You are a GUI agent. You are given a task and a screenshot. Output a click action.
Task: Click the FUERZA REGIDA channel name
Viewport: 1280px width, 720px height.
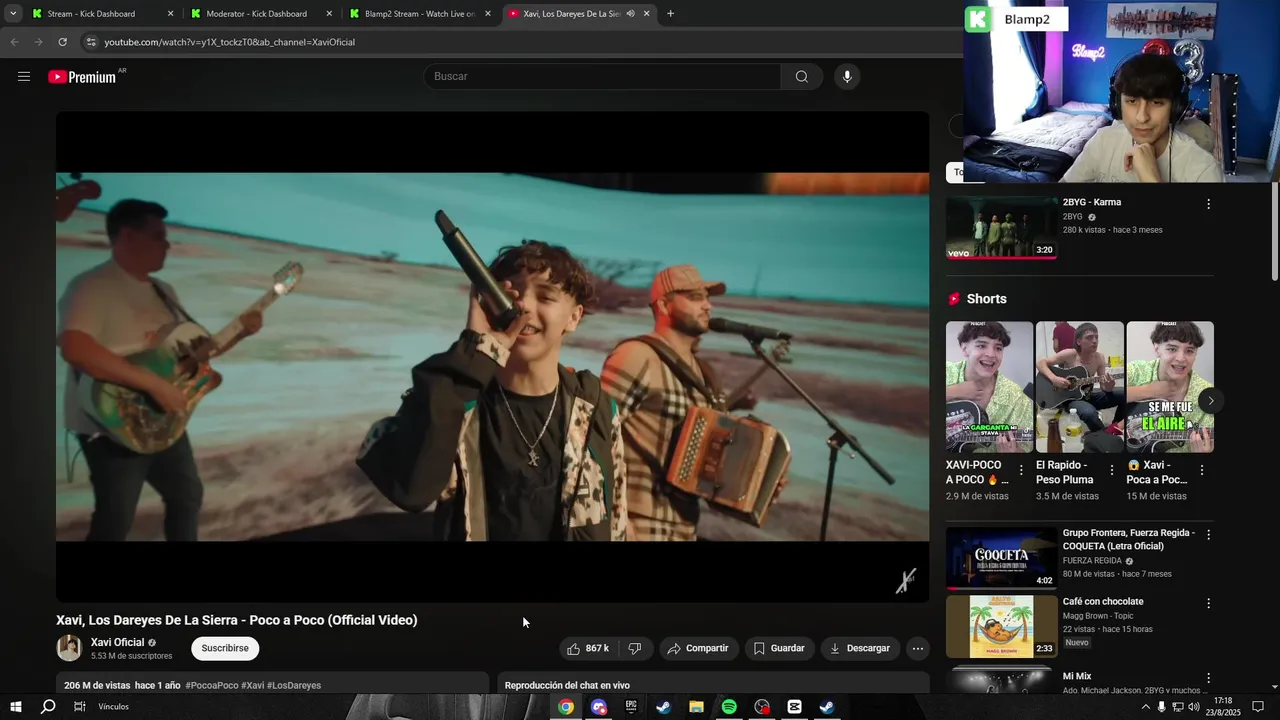point(1092,561)
